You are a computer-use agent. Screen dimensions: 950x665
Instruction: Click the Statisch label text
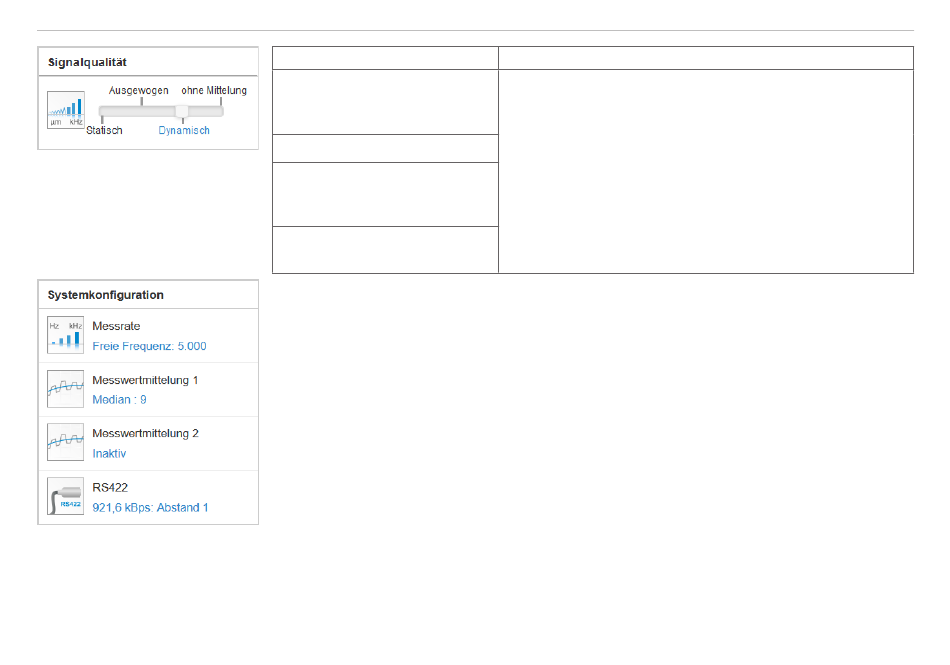(104, 130)
